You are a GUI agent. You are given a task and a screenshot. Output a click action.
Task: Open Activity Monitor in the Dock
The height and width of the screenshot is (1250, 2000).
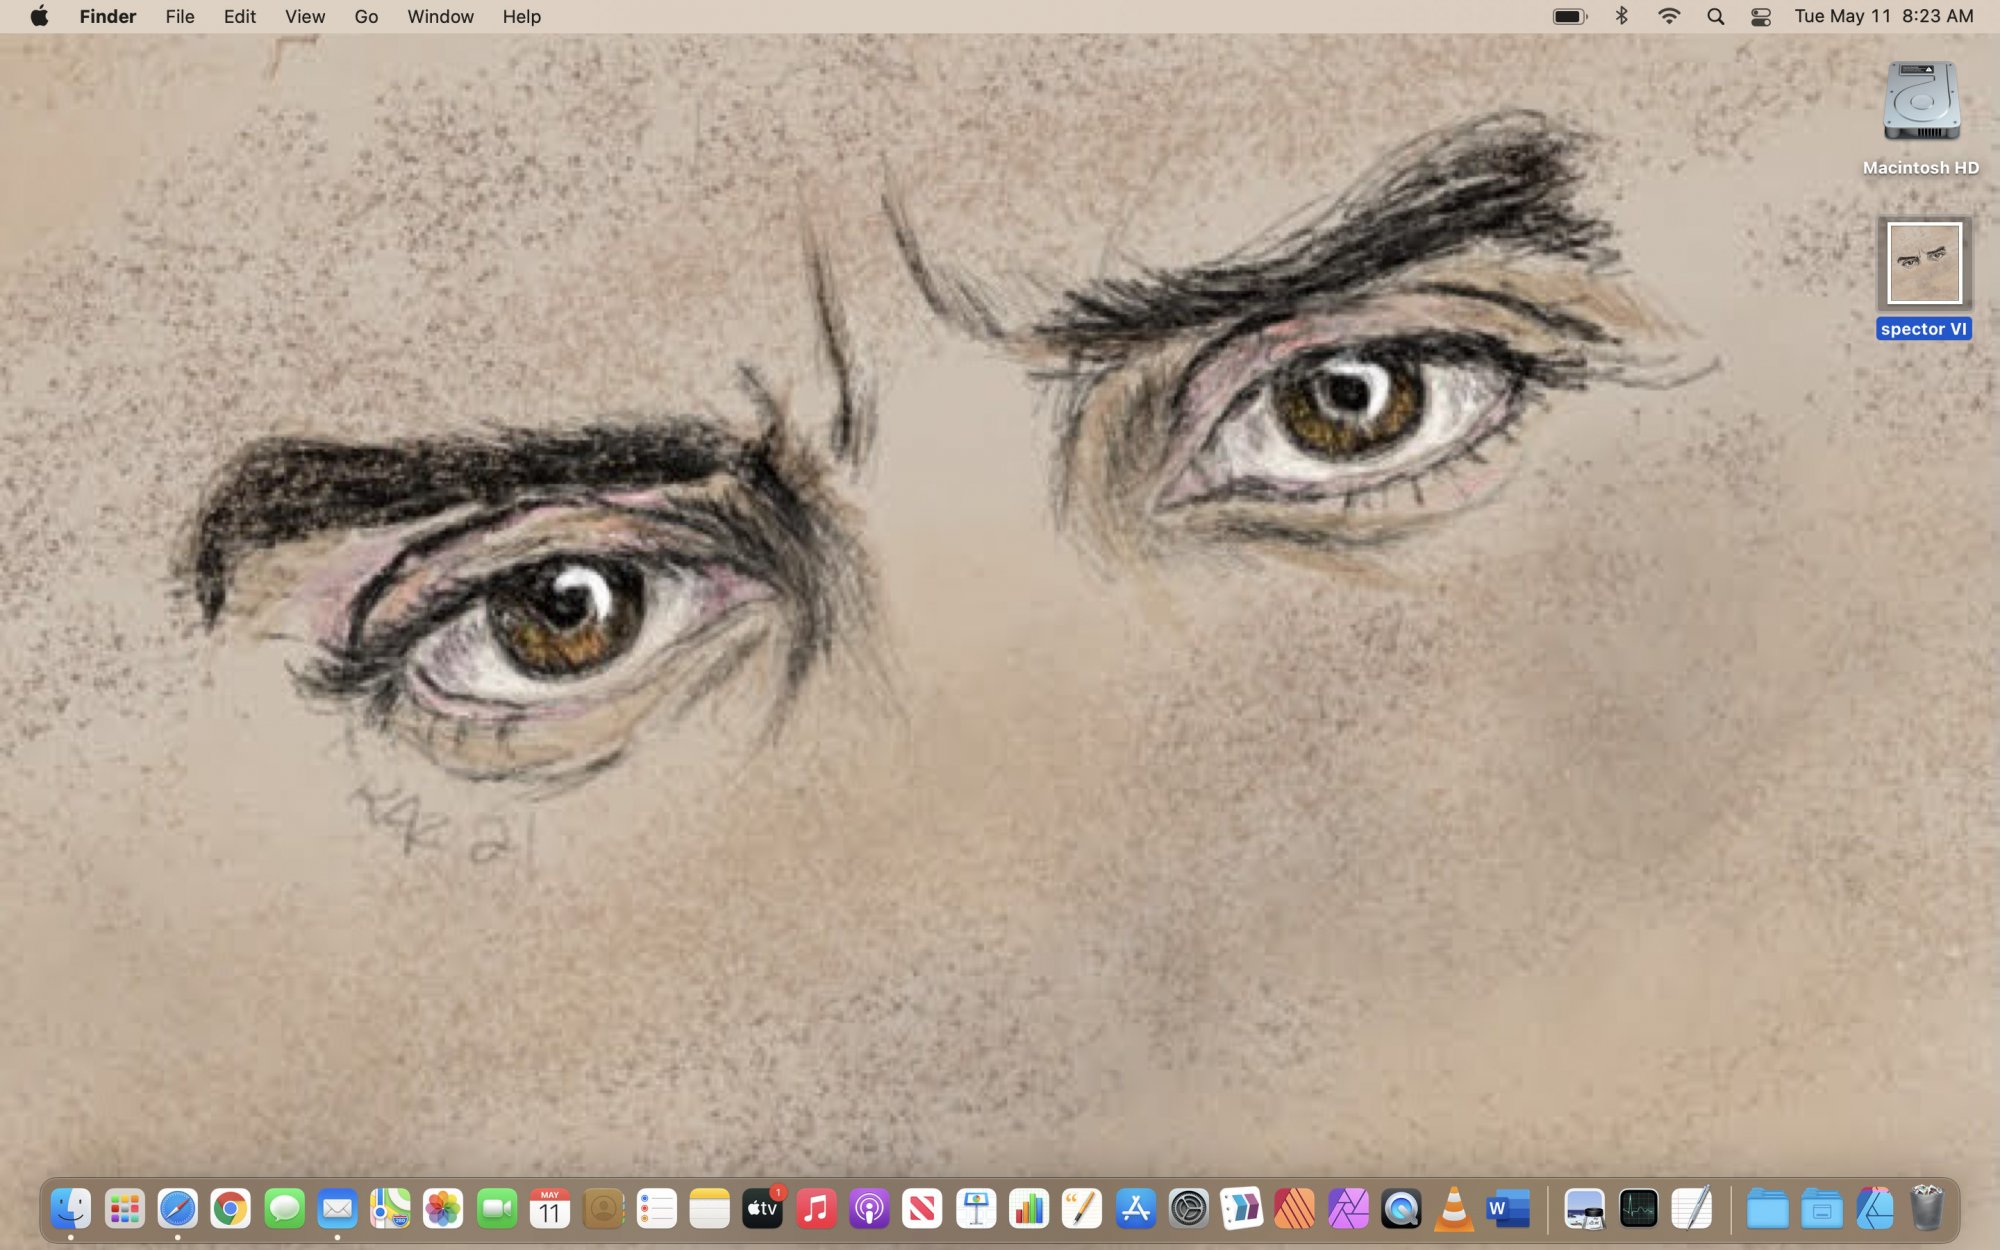tap(1638, 1209)
